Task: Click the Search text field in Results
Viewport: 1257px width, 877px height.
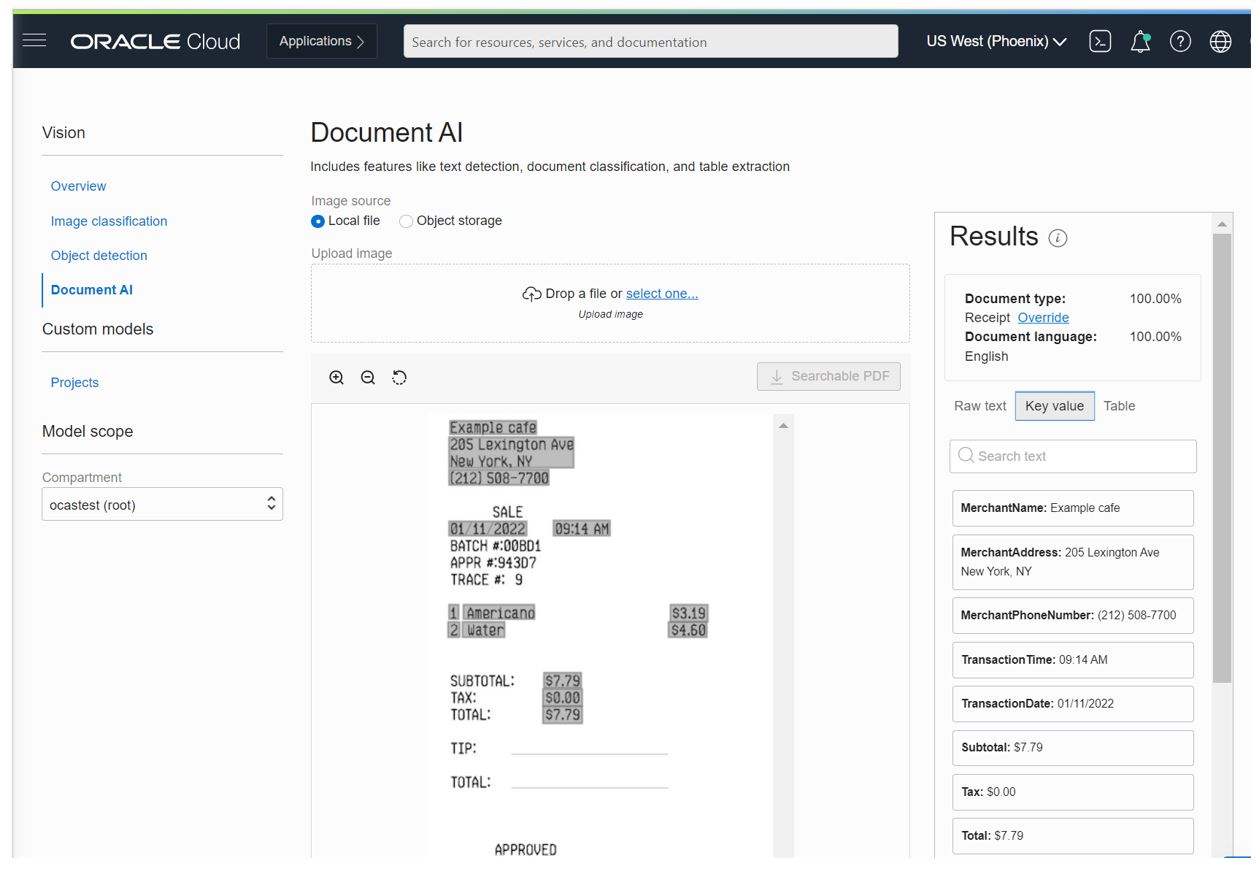Action: tap(1072, 456)
